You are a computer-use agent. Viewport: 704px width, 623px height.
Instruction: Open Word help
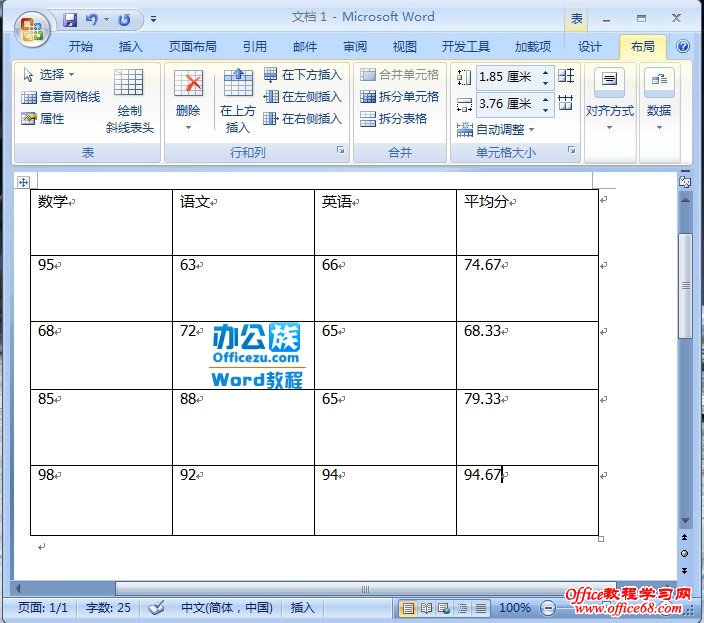(x=682, y=46)
